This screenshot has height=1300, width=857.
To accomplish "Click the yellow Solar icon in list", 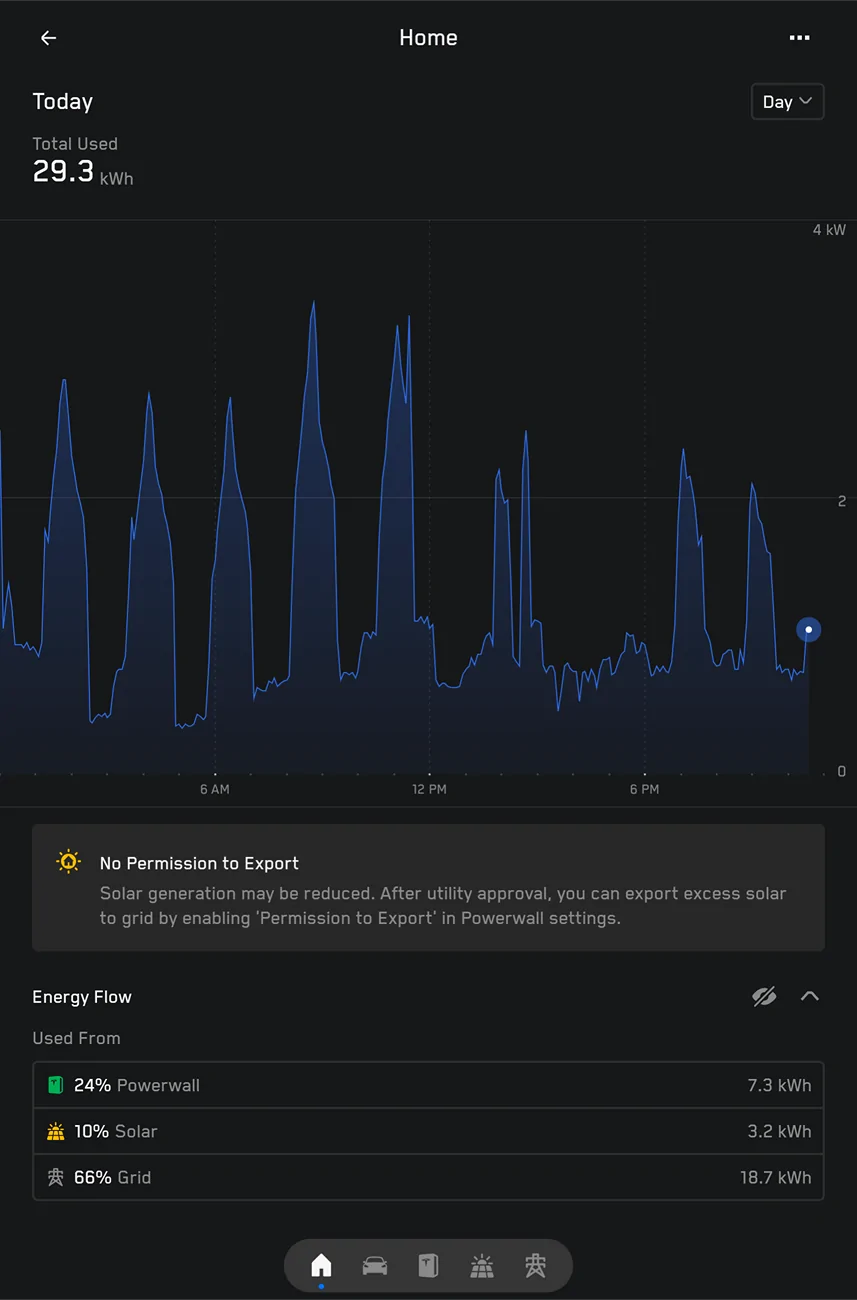I will click(x=56, y=1131).
